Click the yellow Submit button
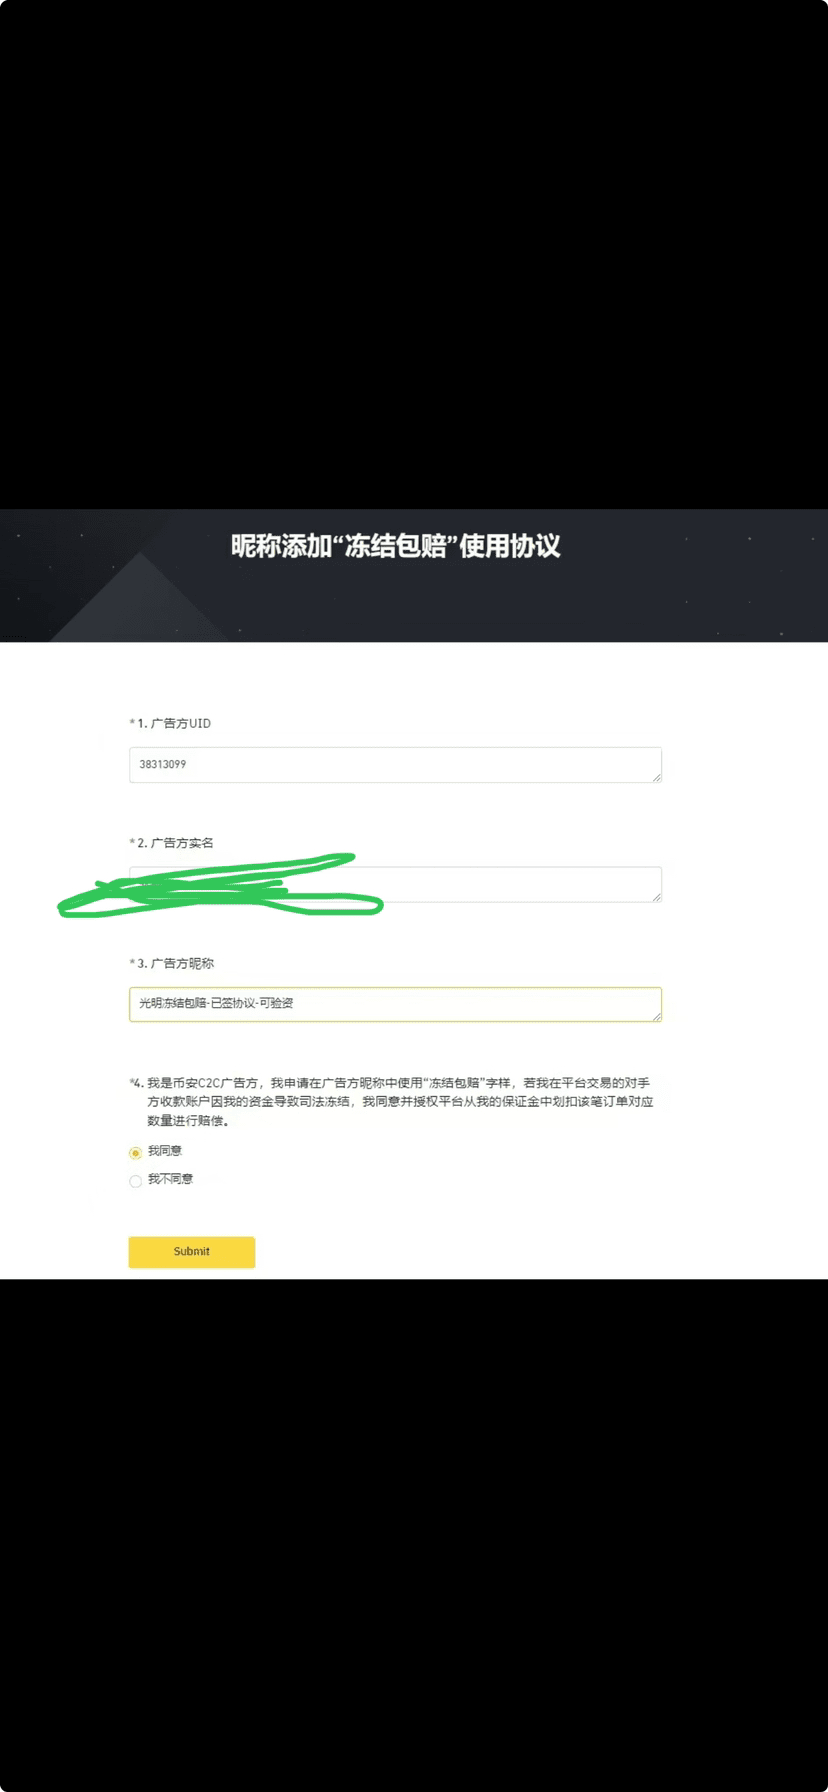 [x=192, y=1252]
